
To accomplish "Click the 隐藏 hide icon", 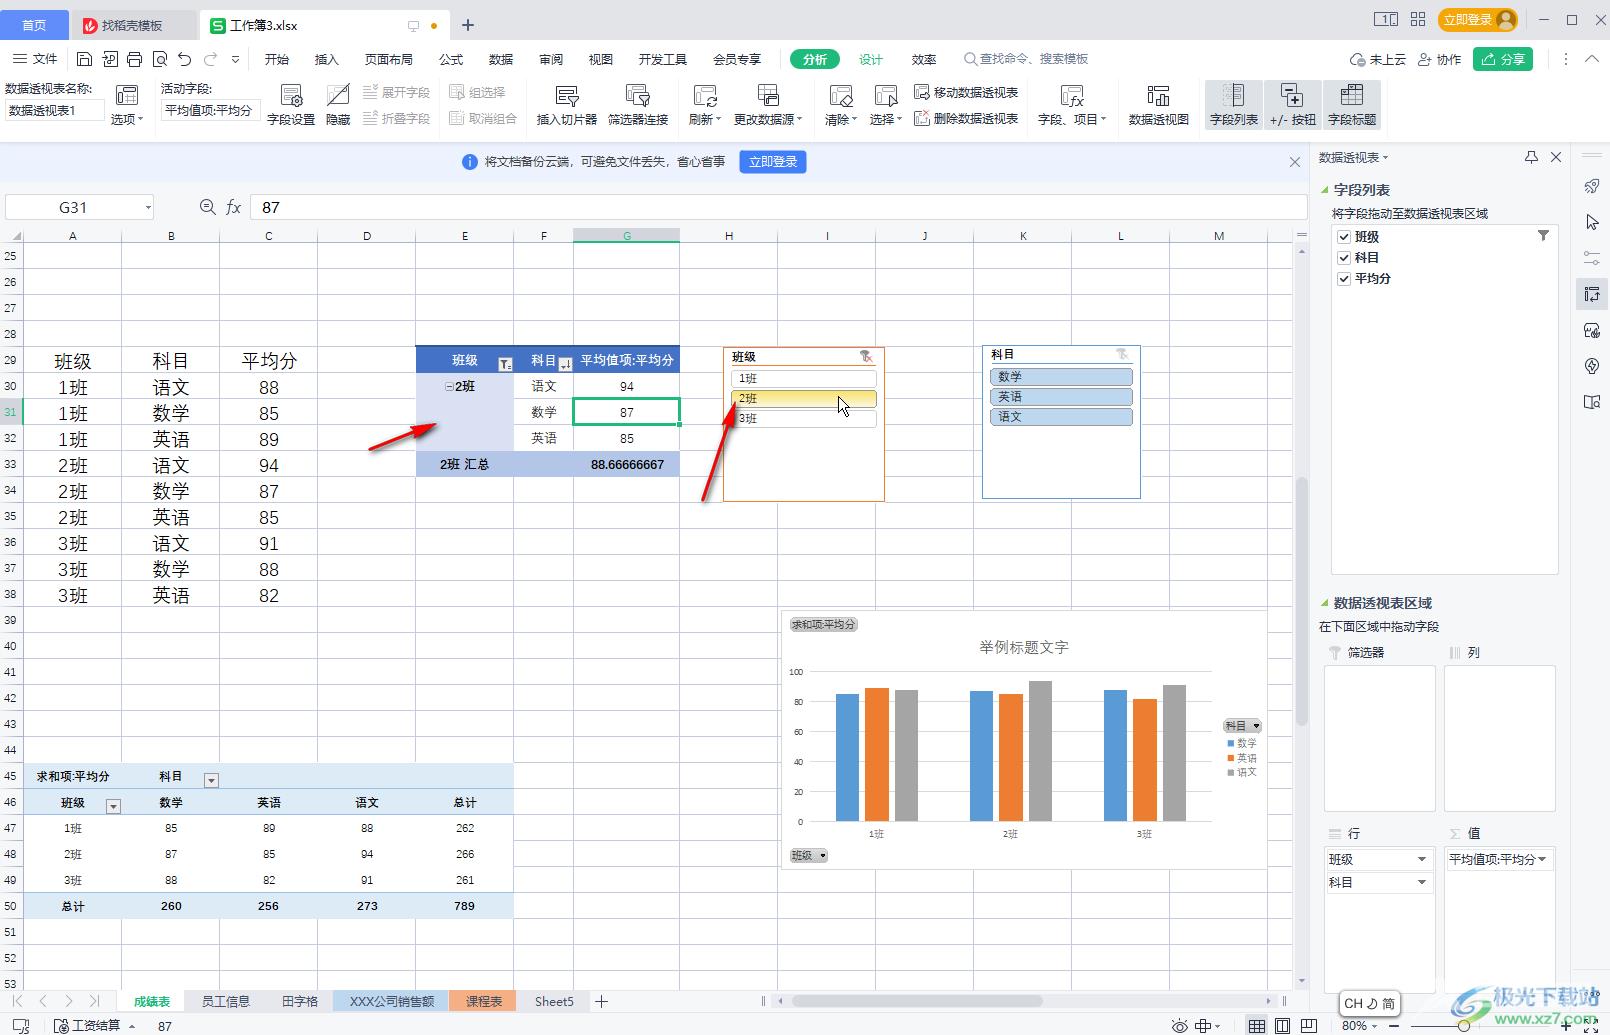I will pyautogui.click(x=338, y=105).
